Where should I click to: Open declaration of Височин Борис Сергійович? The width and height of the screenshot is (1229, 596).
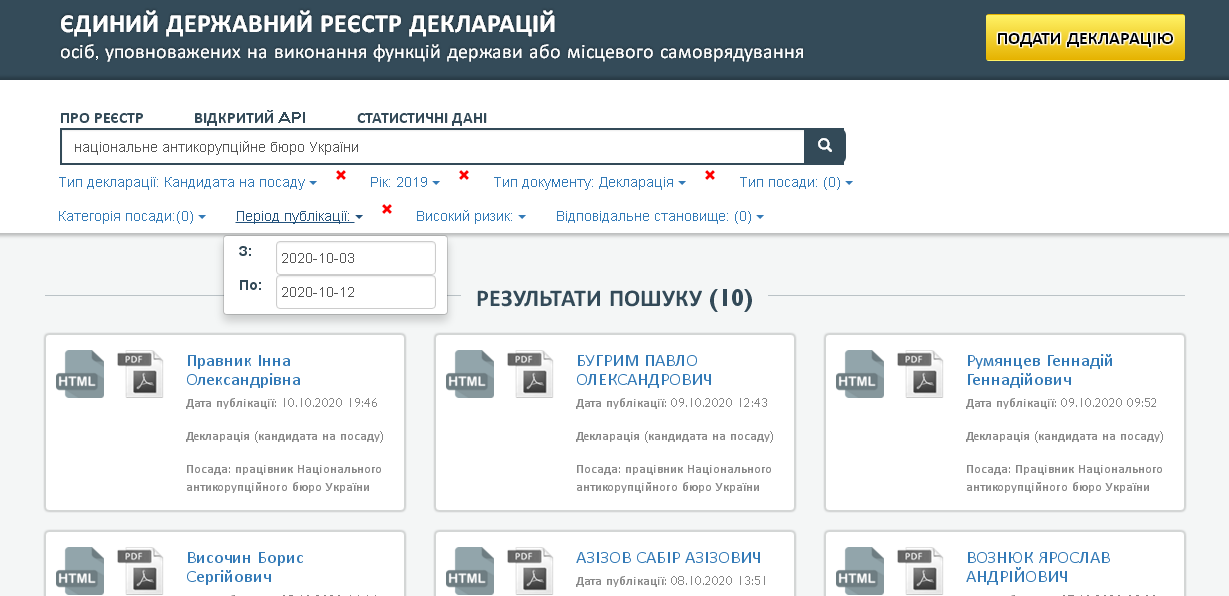tap(245, 567)
